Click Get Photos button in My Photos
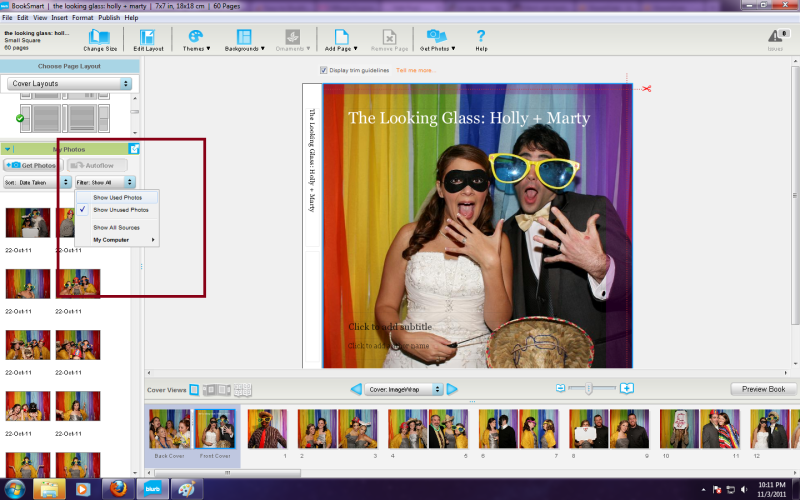Viewport: 800px width, 500px height. [x=32, y=165]
